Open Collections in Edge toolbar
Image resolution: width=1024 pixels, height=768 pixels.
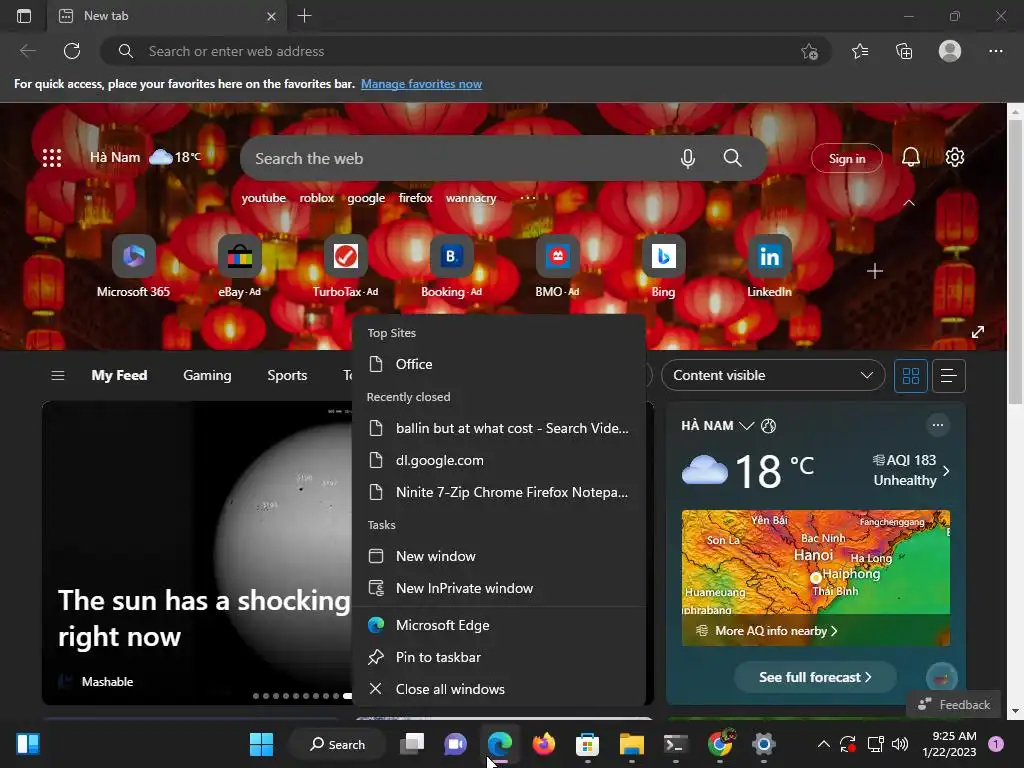[x=904, y=51]
